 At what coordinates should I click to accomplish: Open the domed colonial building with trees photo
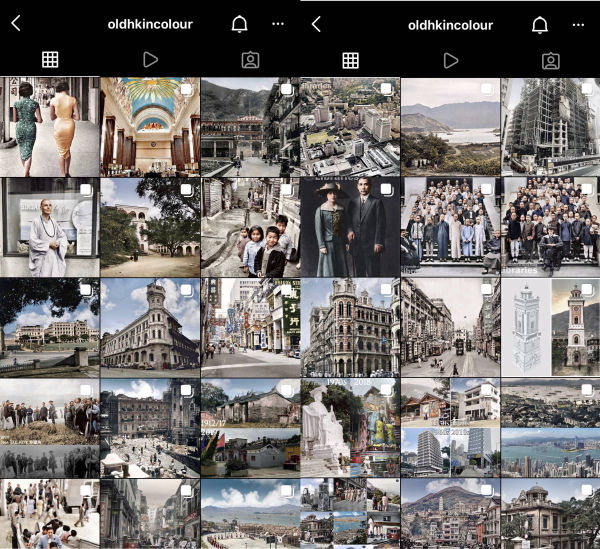pyautogui.click(x=551, y=513)
